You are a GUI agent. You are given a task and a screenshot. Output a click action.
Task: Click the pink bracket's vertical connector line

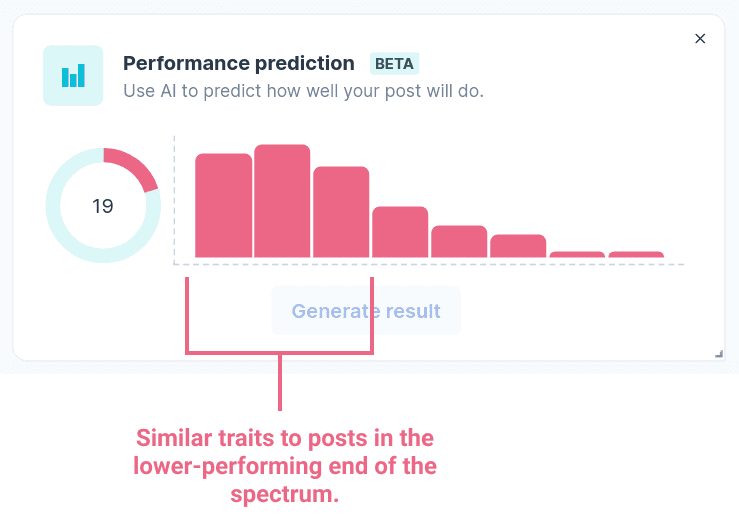tap(280, 382)
